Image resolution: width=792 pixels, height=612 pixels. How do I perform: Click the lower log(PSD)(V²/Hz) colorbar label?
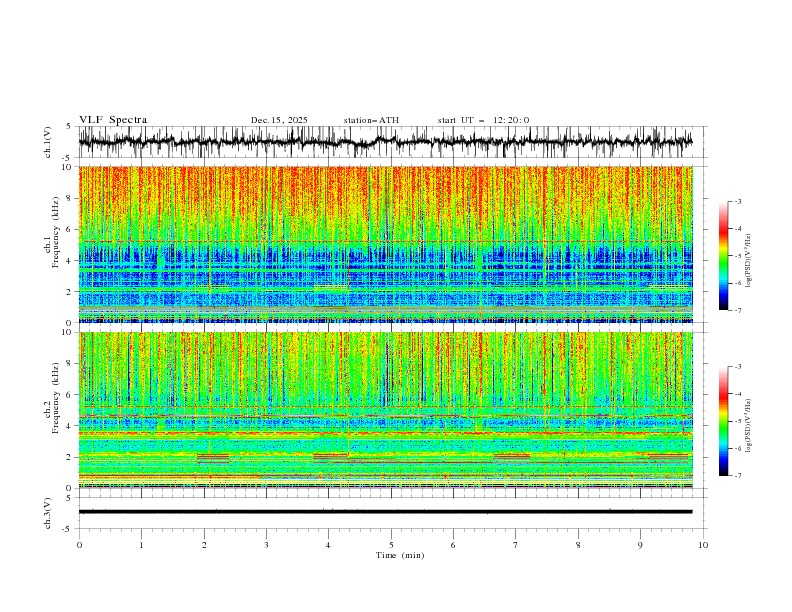click(749, 425)
